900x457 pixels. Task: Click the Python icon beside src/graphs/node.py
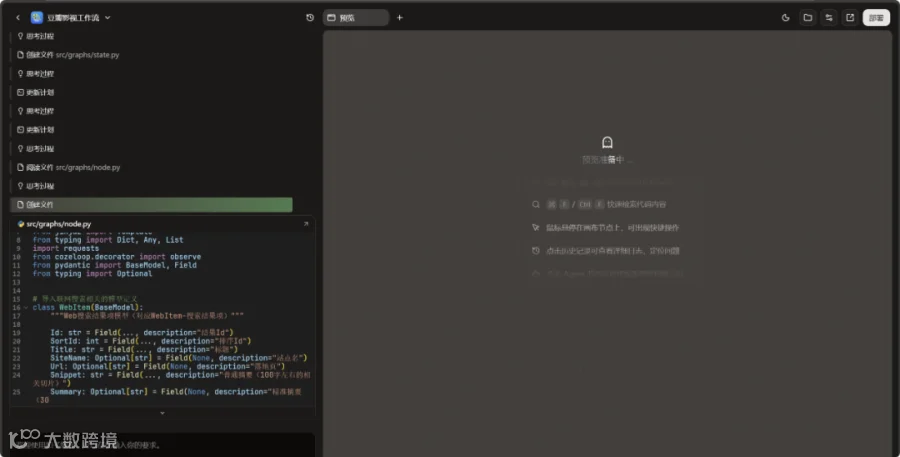point(21,224)
